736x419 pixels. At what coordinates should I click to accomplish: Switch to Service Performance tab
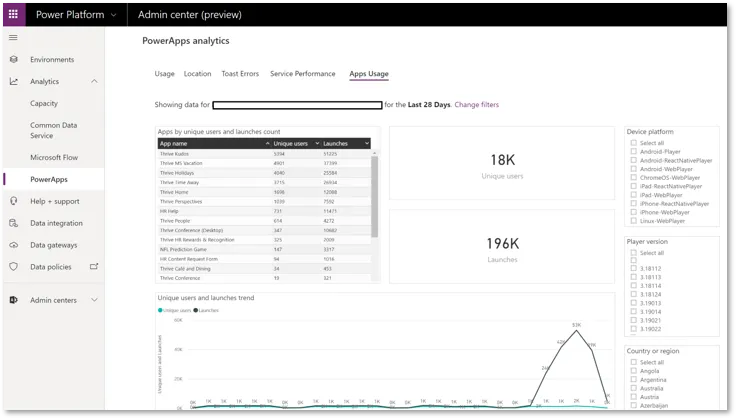pos(303,74)
